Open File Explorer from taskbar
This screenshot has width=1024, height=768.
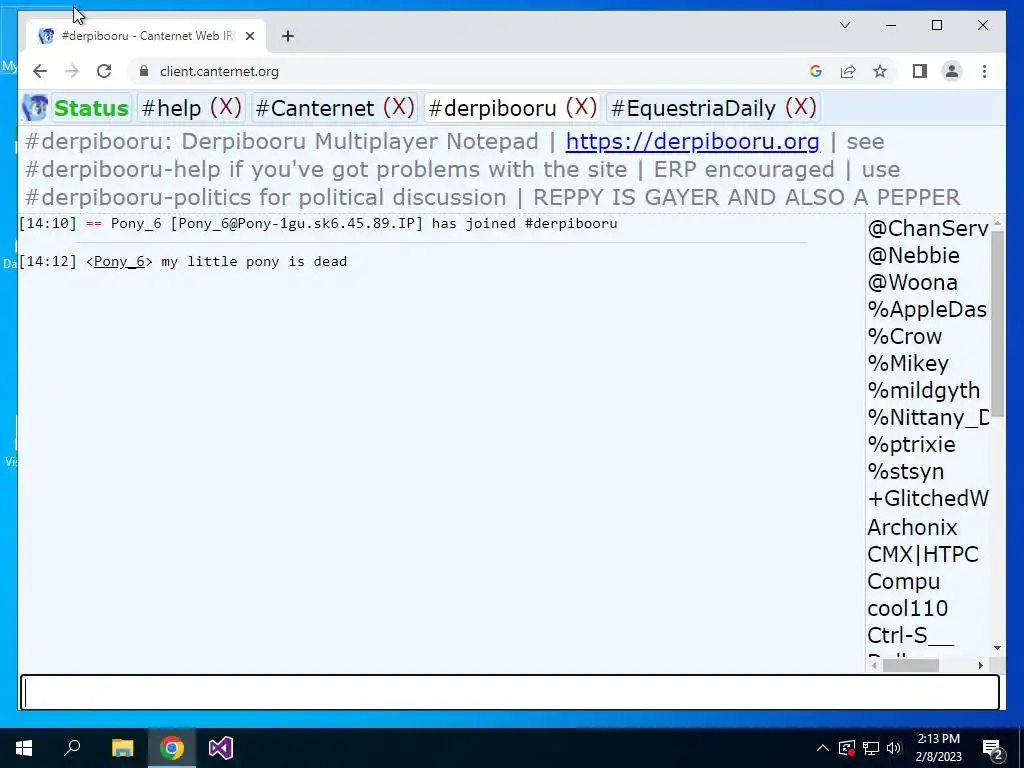122,748
